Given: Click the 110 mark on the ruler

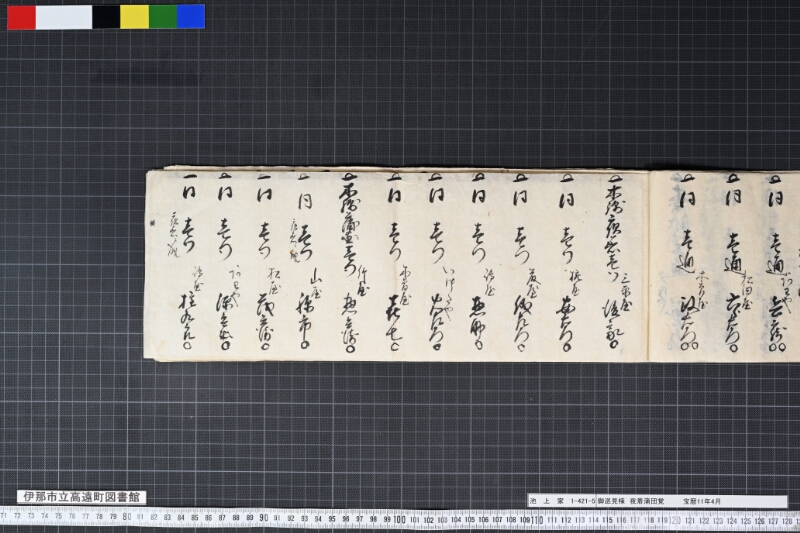Looking at the screenshot, I should (x=536, y=520).
